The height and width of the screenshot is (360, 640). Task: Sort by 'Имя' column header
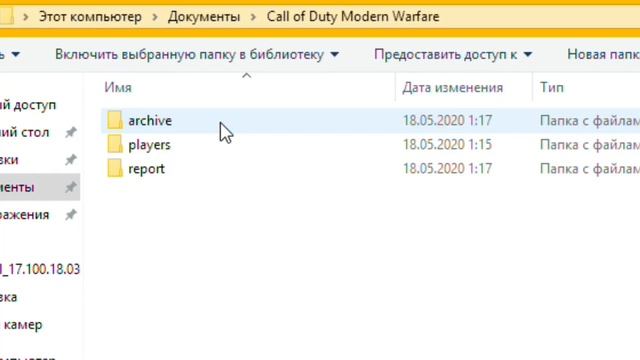(118, 87)
